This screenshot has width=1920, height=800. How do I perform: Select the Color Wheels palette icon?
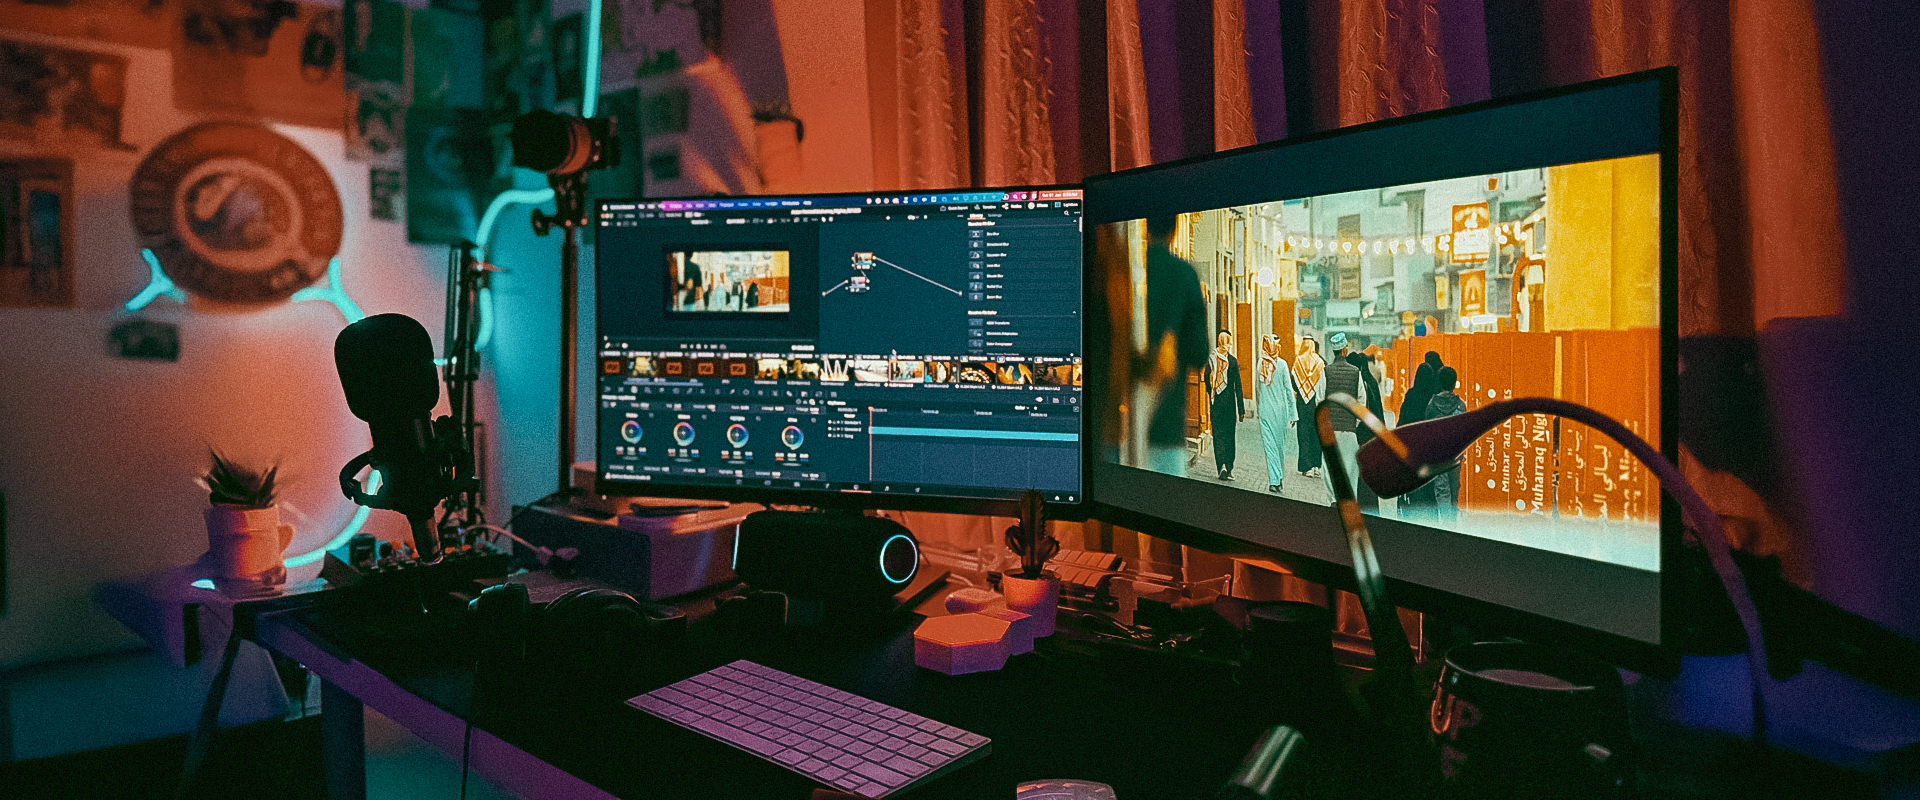click(x=634, y=391)
